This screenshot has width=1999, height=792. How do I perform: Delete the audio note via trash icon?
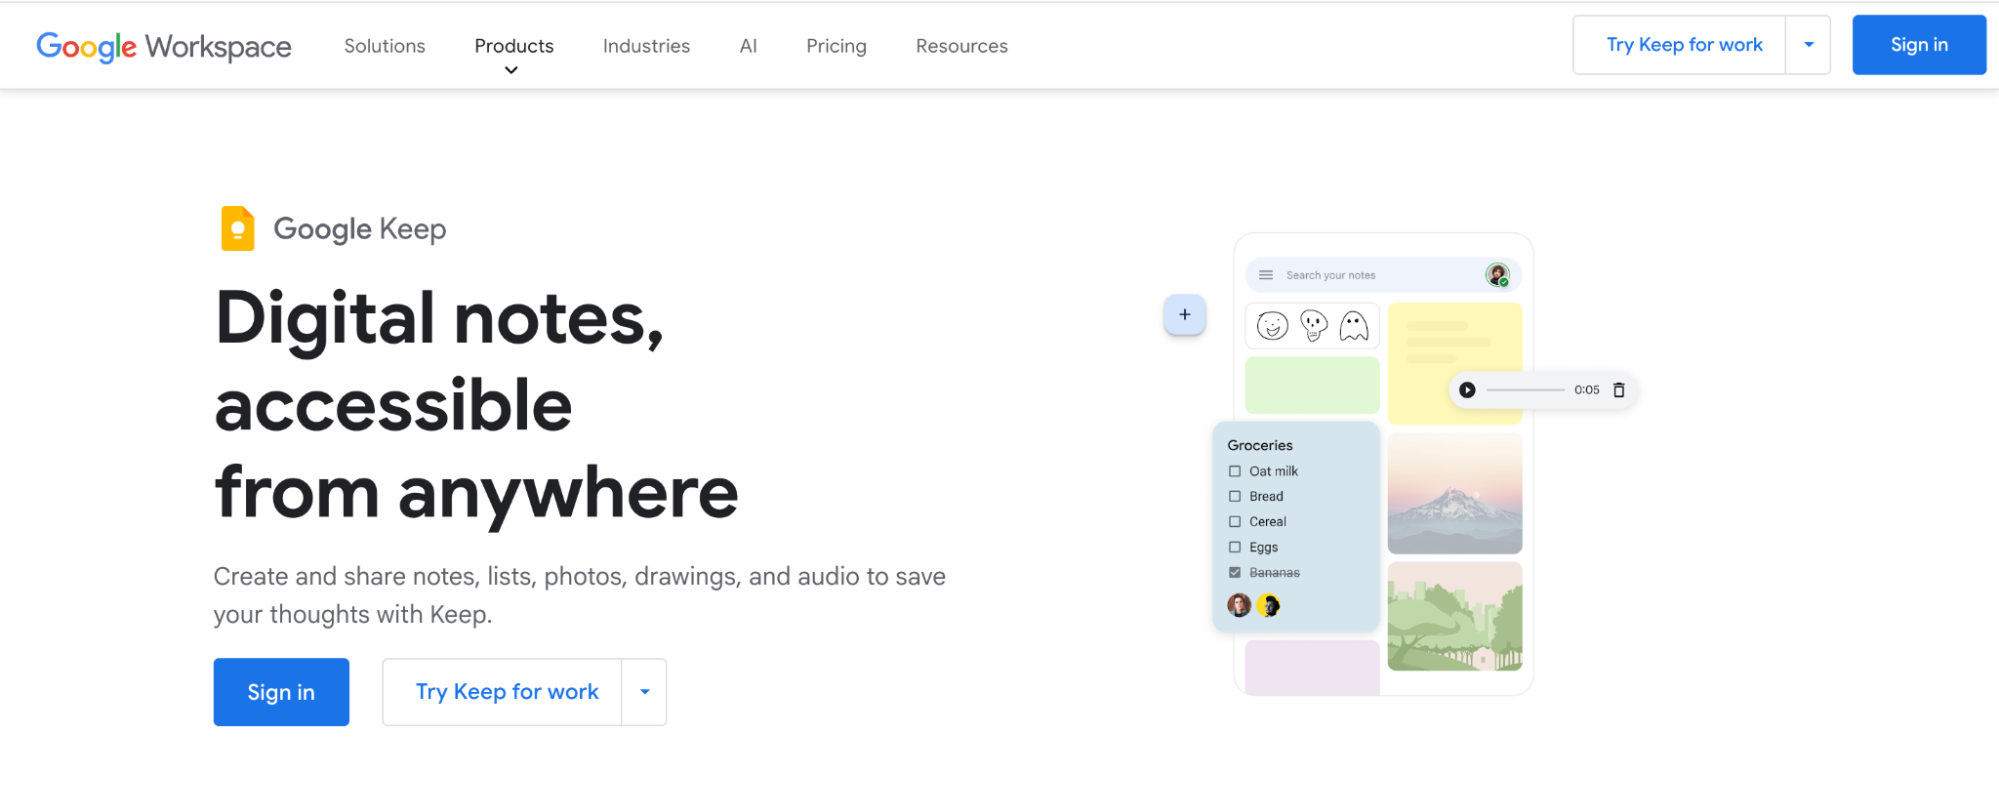tap(1619, 390)
